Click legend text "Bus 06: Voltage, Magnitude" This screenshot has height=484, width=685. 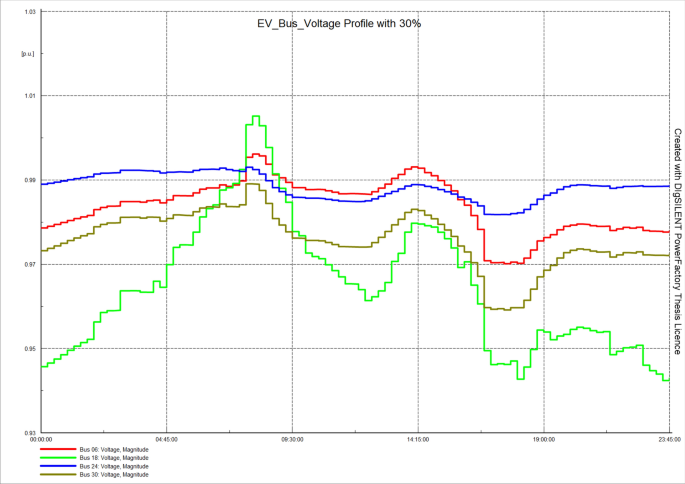click(x=114, y=449)
